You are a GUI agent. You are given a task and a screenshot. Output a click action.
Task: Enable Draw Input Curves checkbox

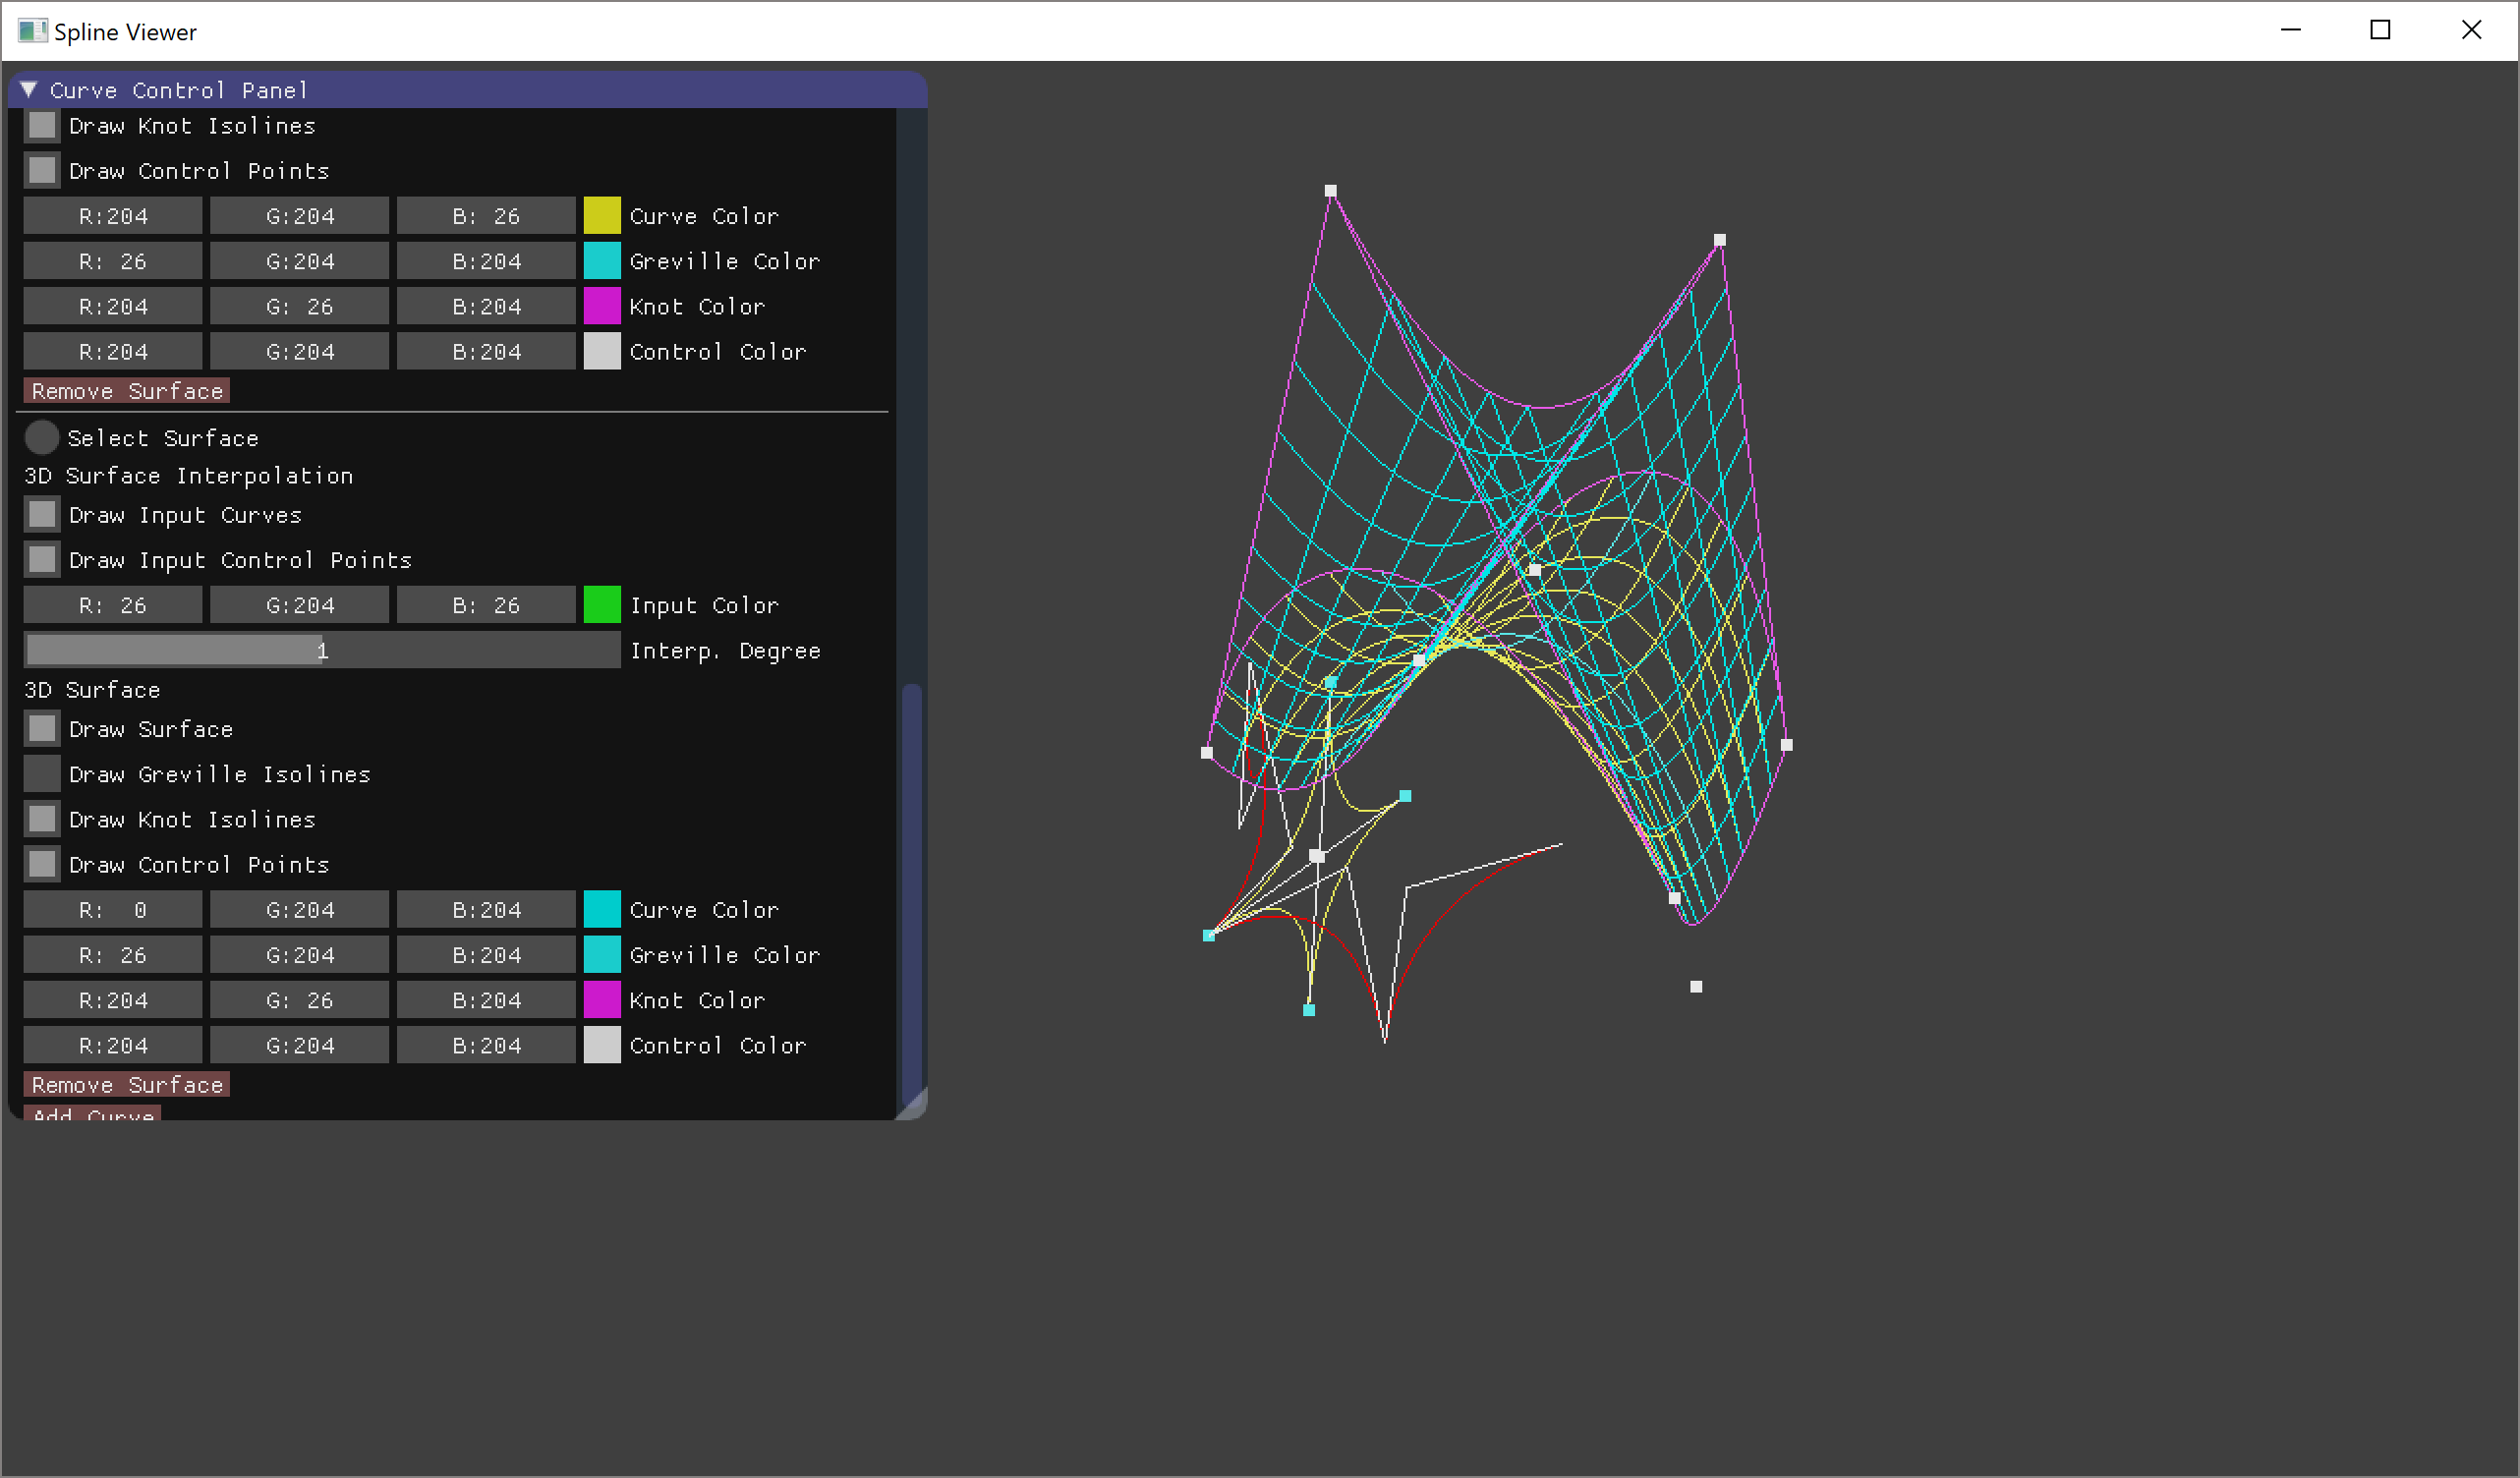coord(42,515)
